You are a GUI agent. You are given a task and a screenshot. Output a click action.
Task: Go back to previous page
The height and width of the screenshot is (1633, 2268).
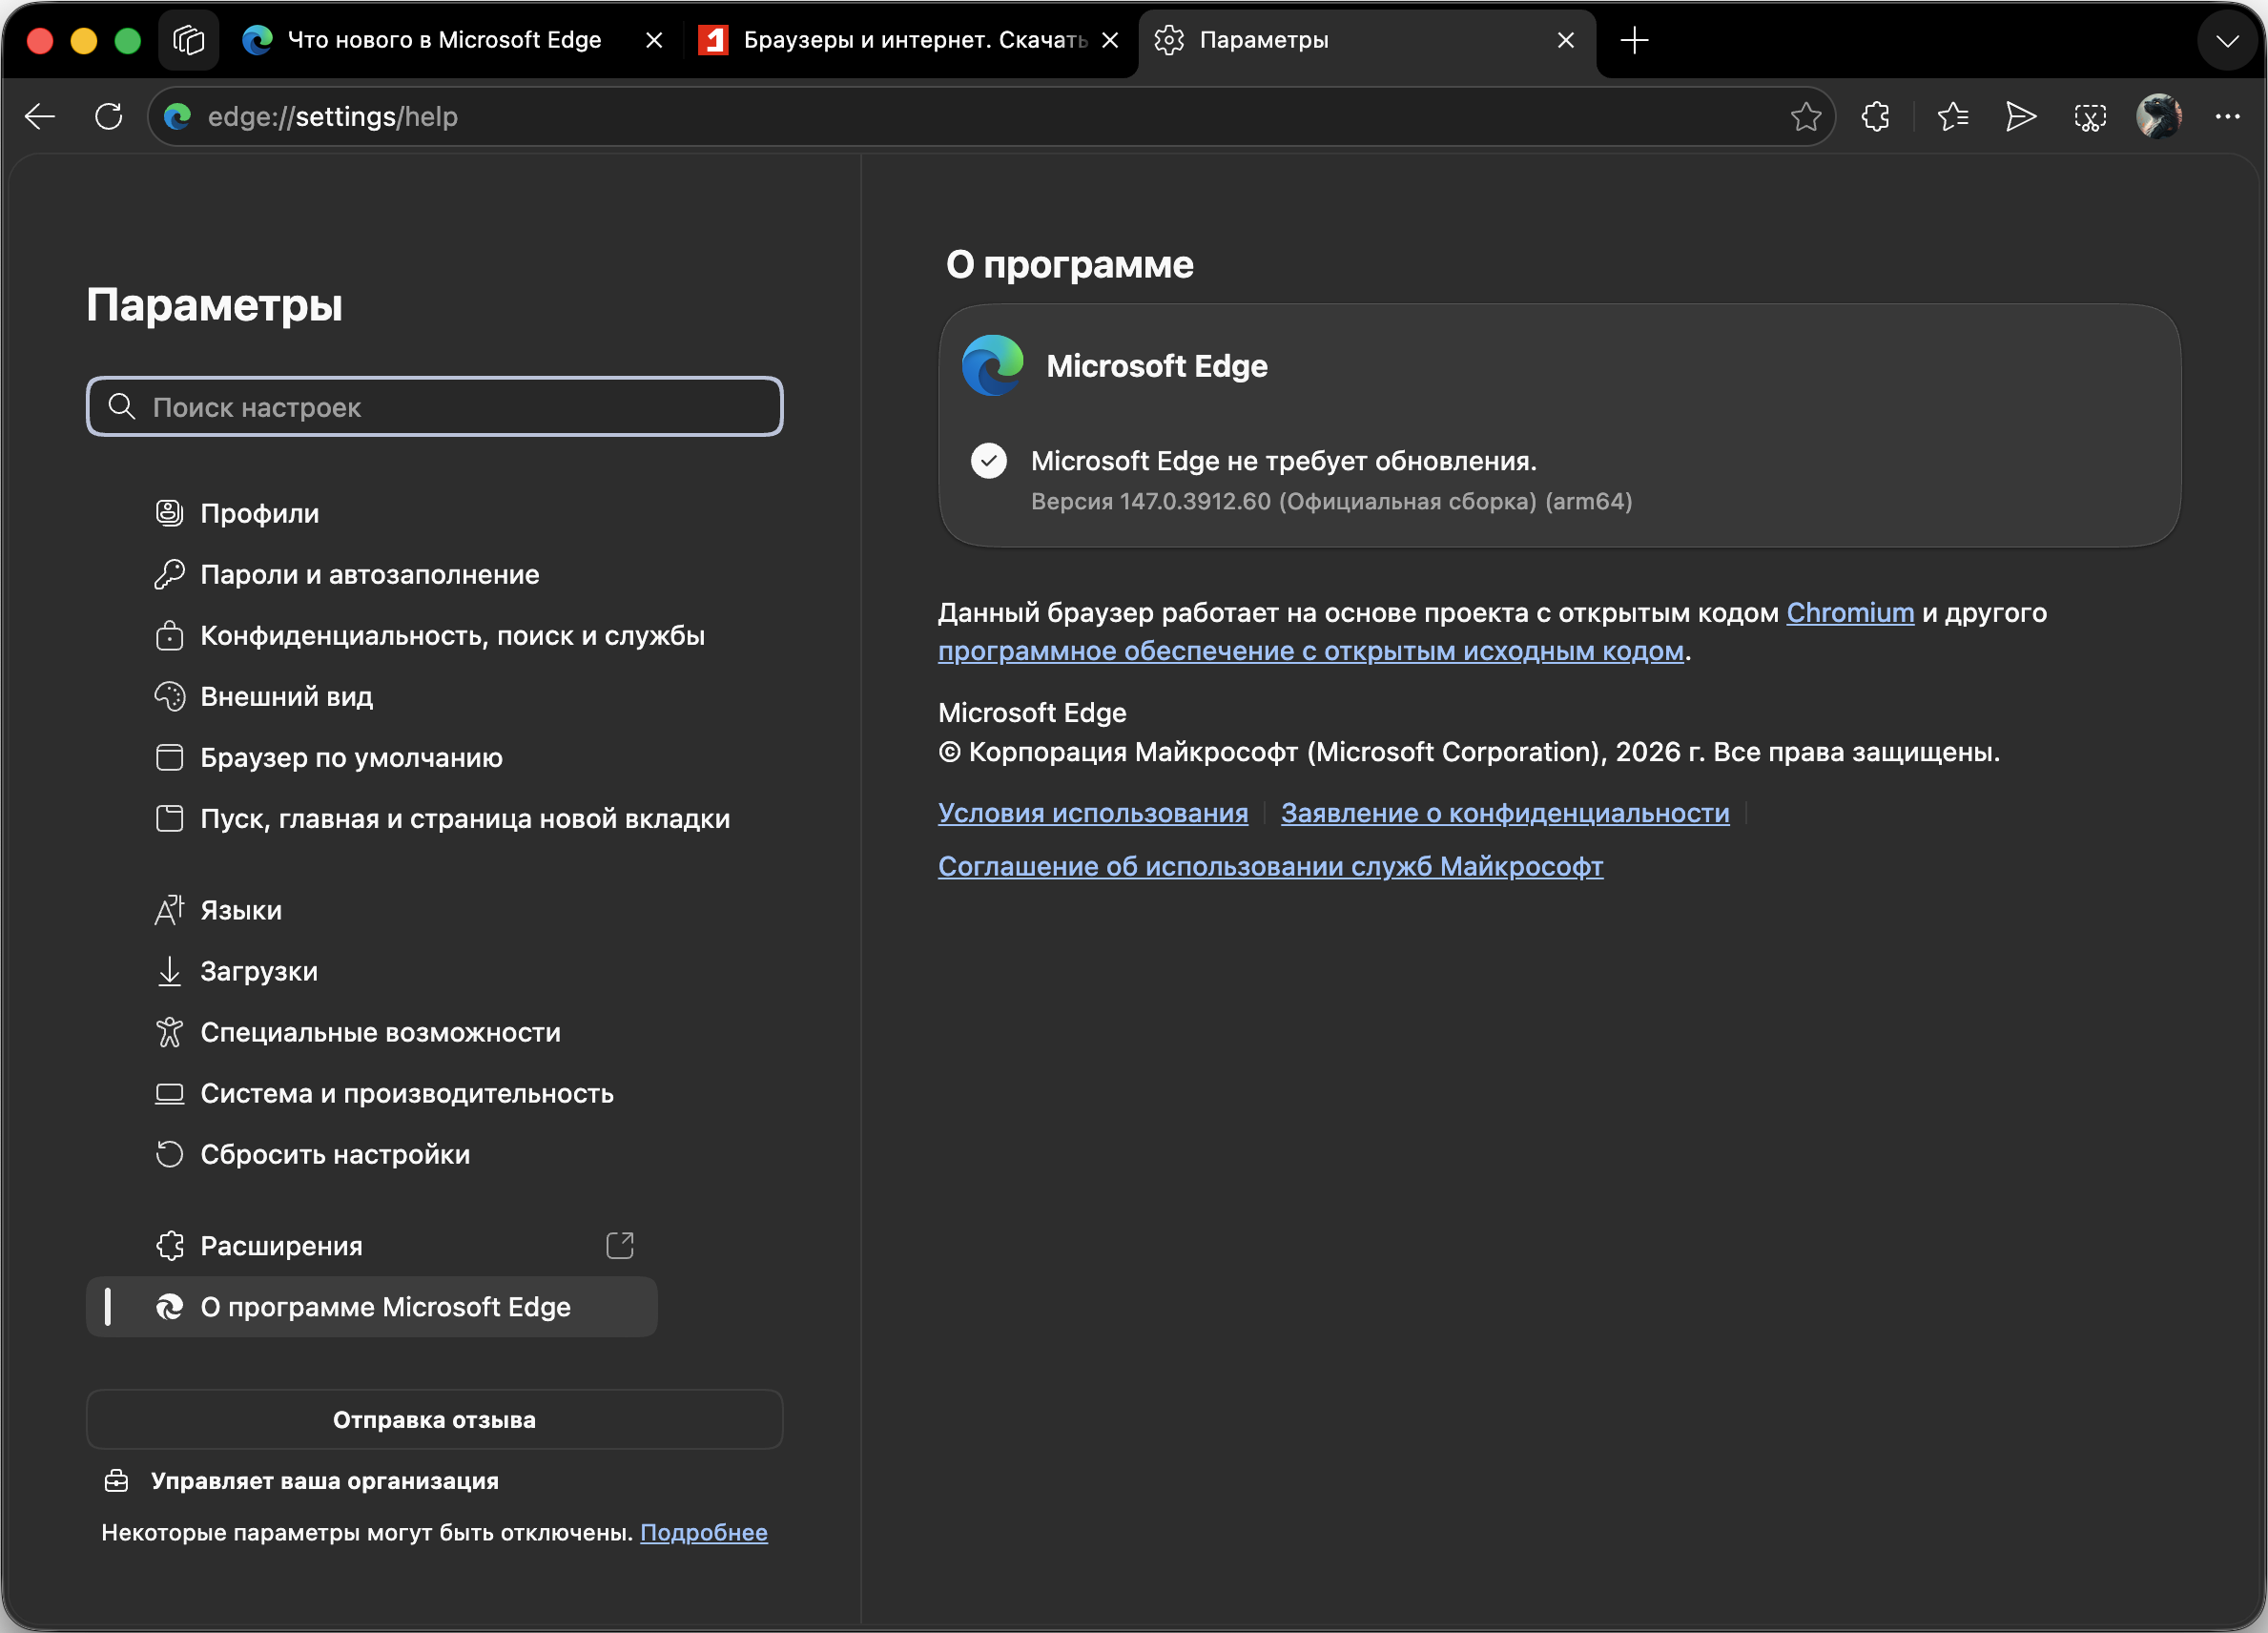point(40,117)
